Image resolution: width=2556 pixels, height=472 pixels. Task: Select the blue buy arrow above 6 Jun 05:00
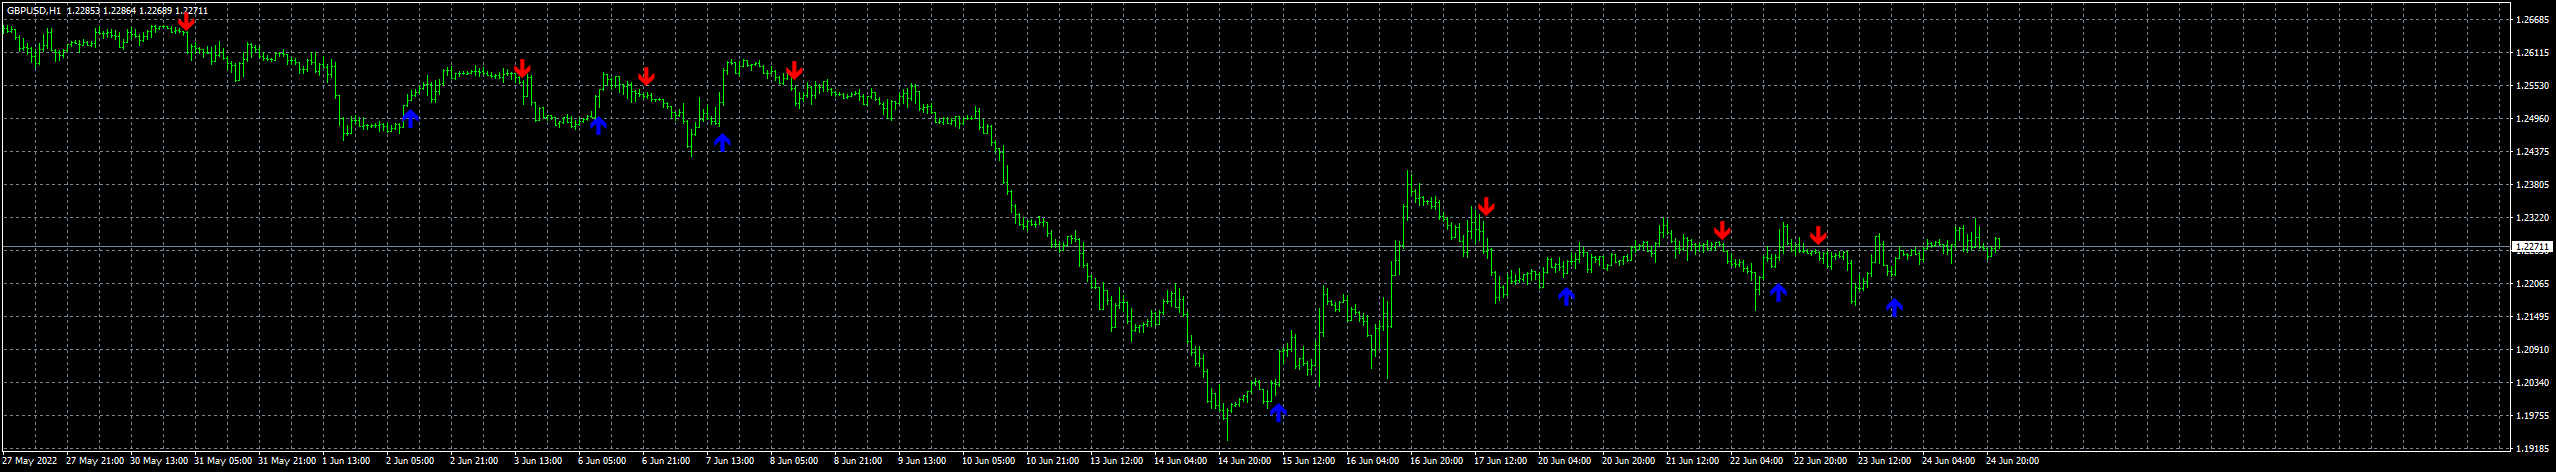pyautogui.click(x=598, y=125)
